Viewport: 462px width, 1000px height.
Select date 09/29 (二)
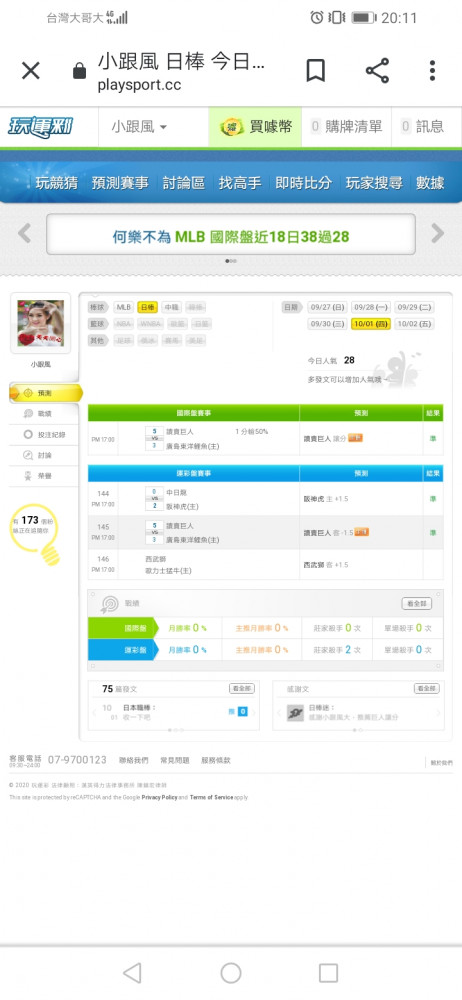(x=414, y=307)
